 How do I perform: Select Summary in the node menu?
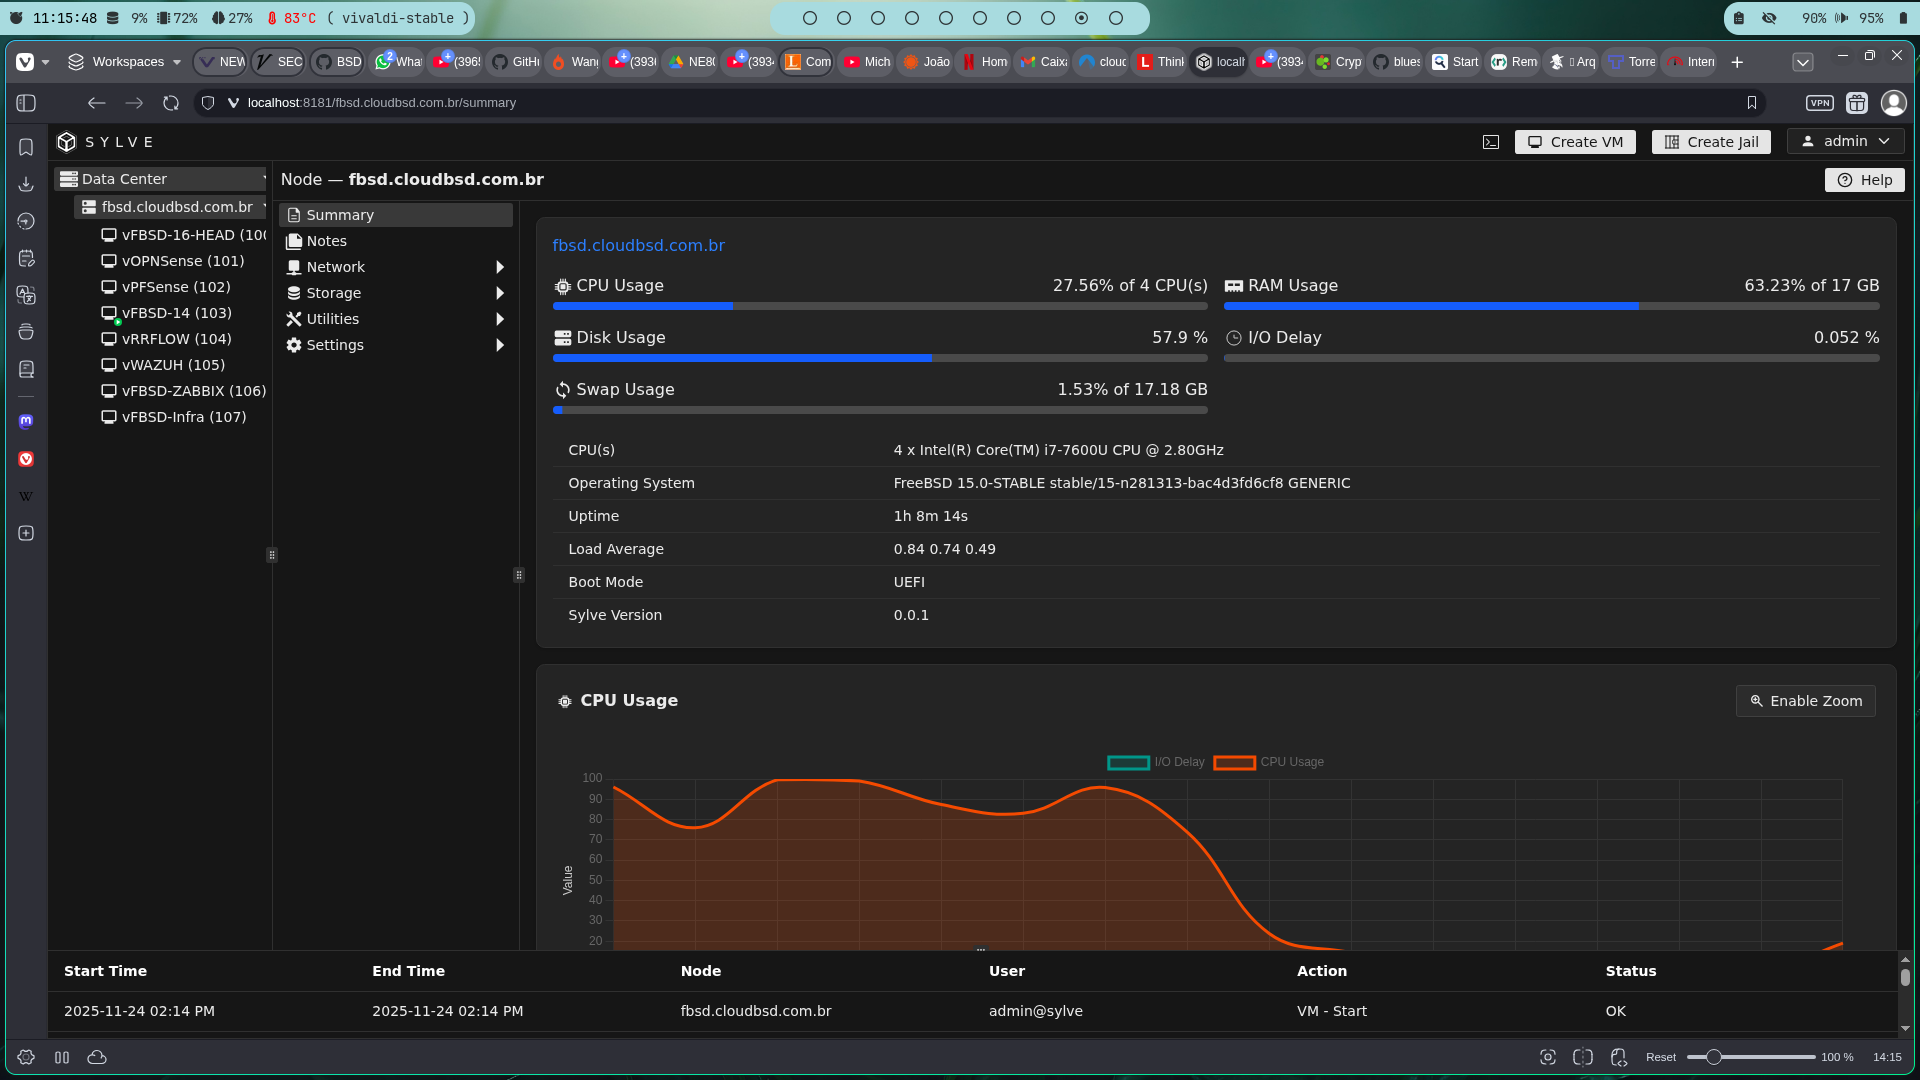click(x=396, y=215)
